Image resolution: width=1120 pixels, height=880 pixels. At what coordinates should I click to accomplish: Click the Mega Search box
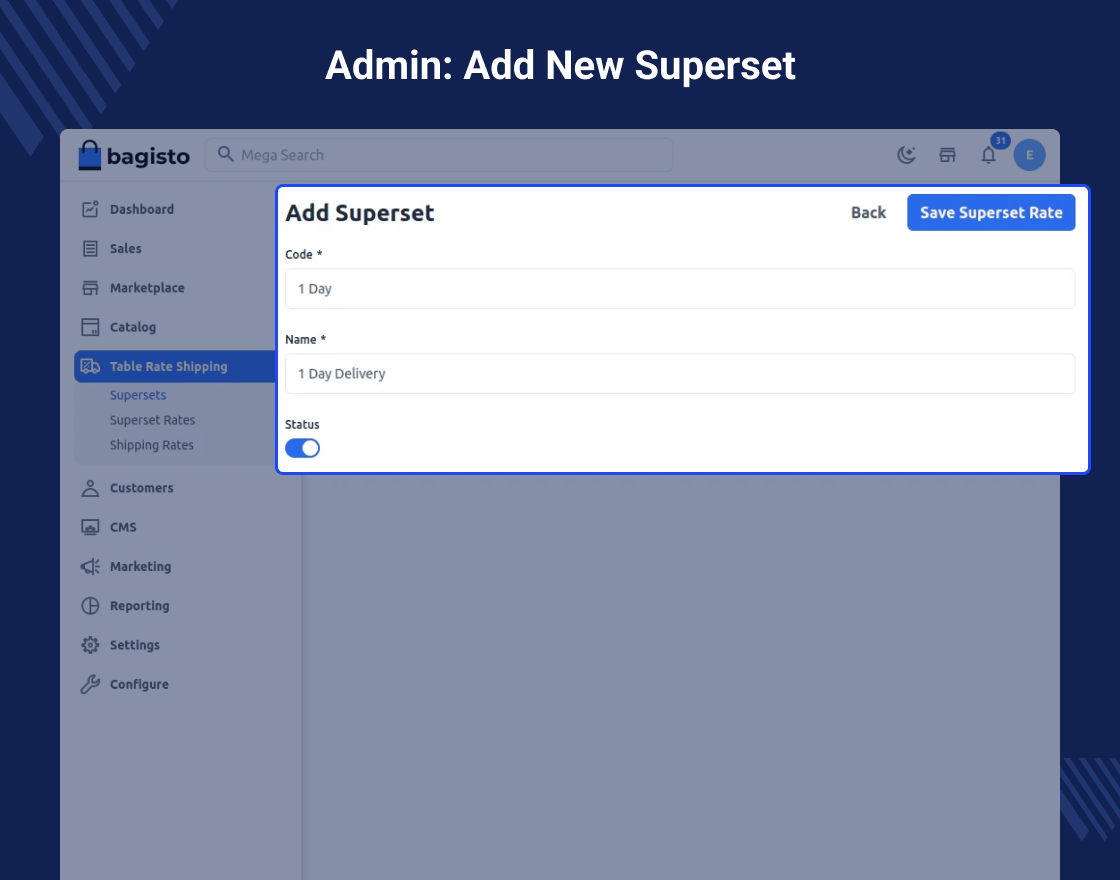point(440,155)
